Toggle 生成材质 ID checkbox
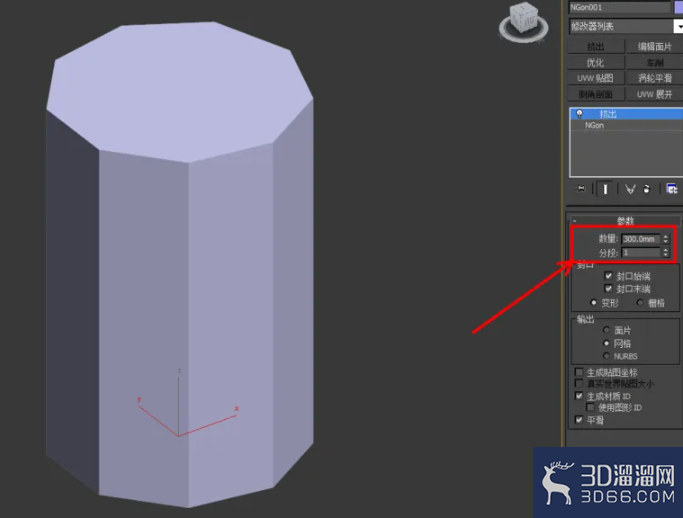Screen dimensions: 683x518 tap(579, 396)
